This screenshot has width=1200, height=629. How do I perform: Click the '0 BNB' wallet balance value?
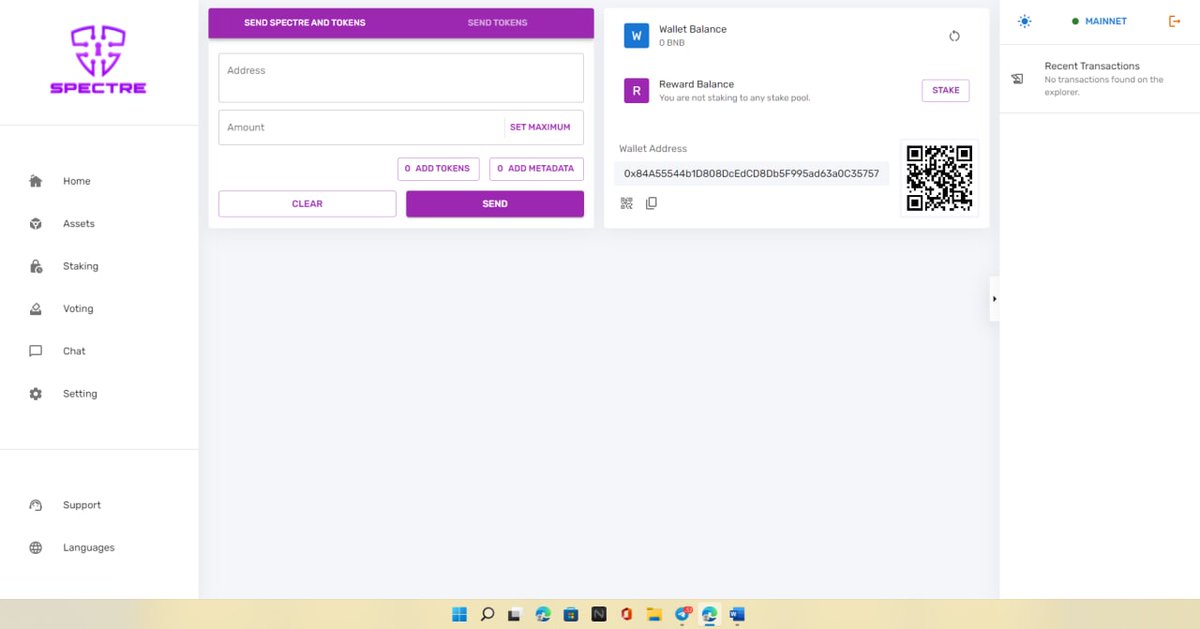click(672, 43)
